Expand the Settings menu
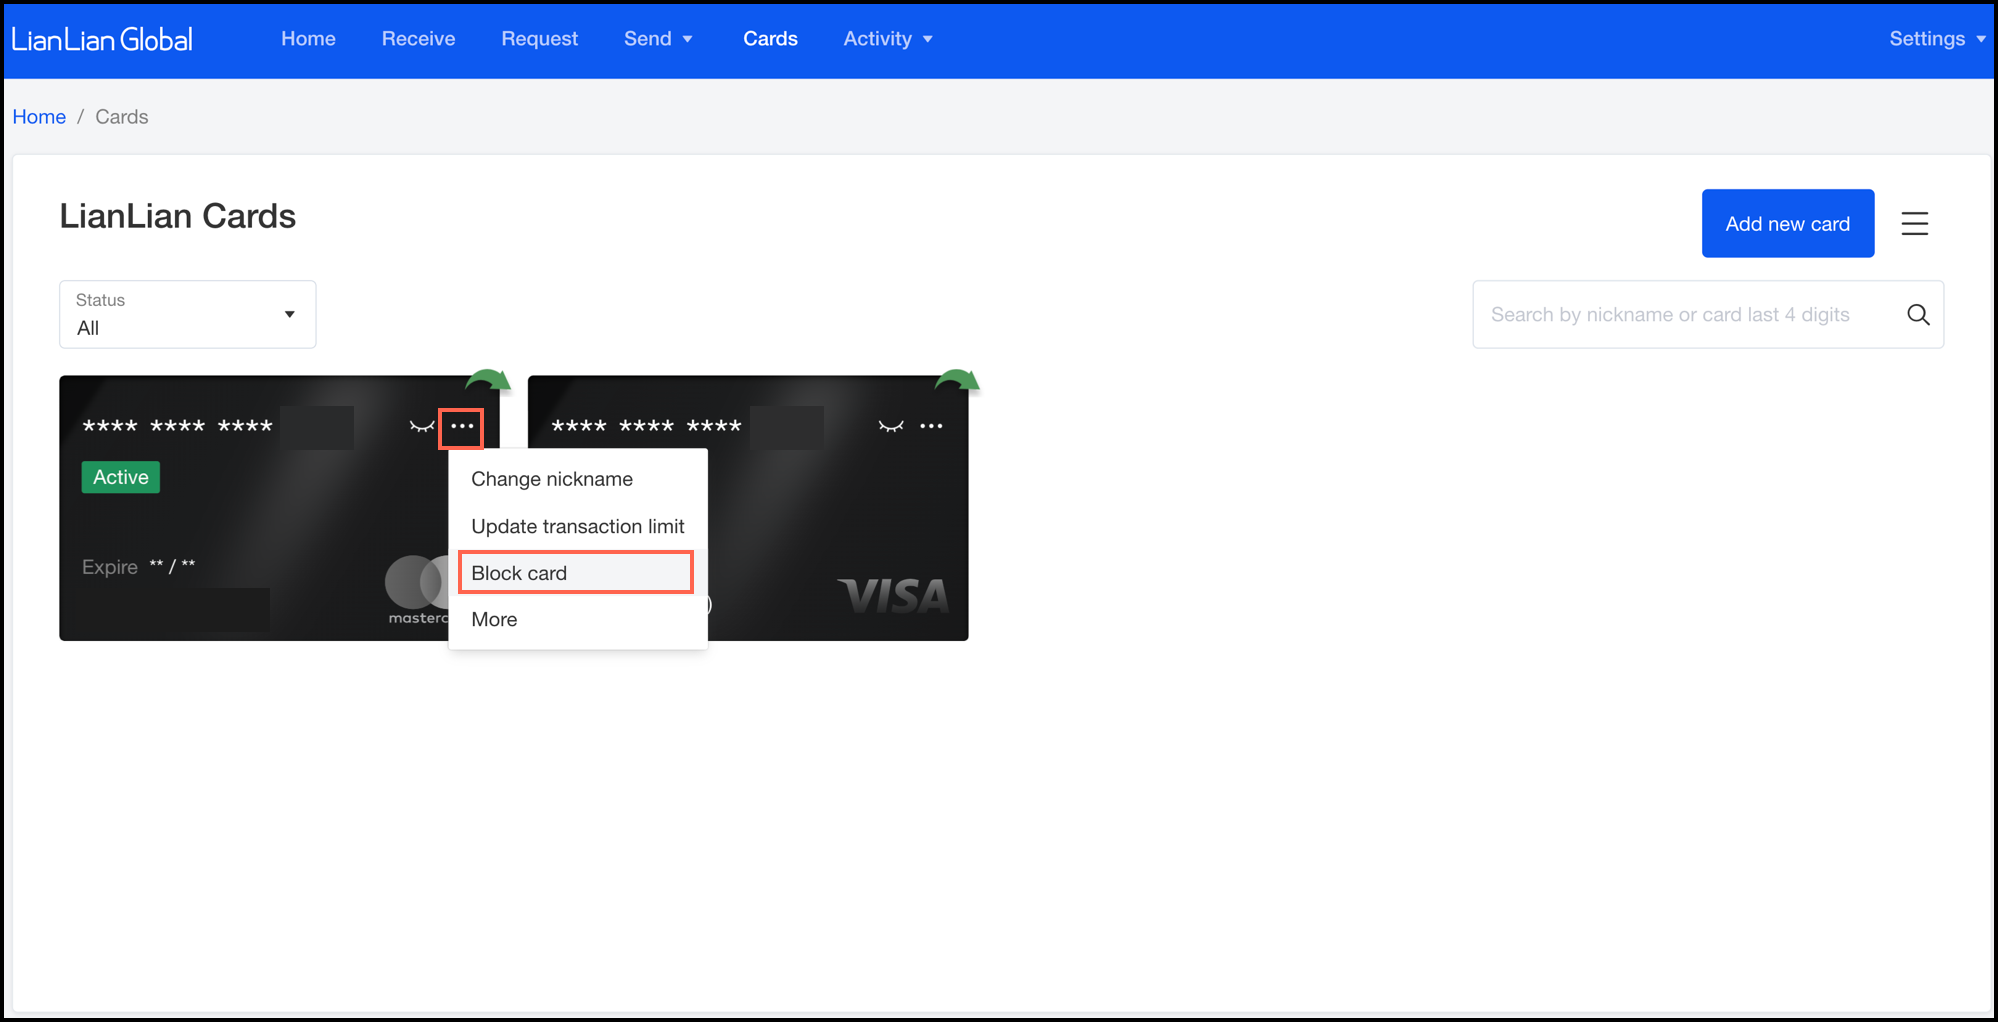 click(1937, 39)
